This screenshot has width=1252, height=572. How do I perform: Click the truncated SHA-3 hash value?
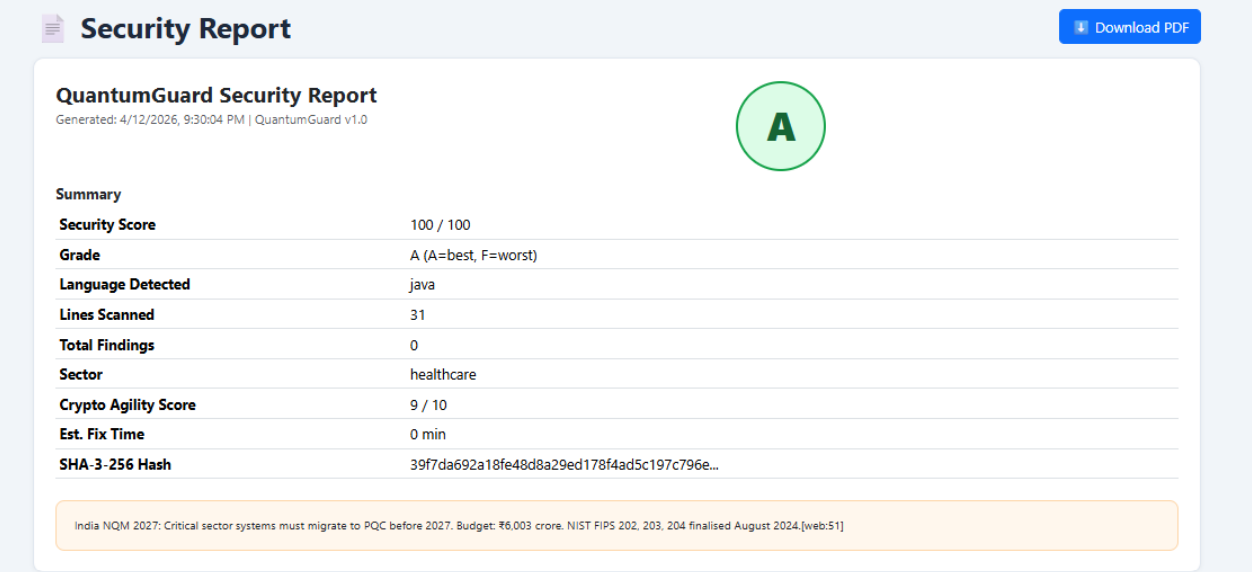[564, 464]
